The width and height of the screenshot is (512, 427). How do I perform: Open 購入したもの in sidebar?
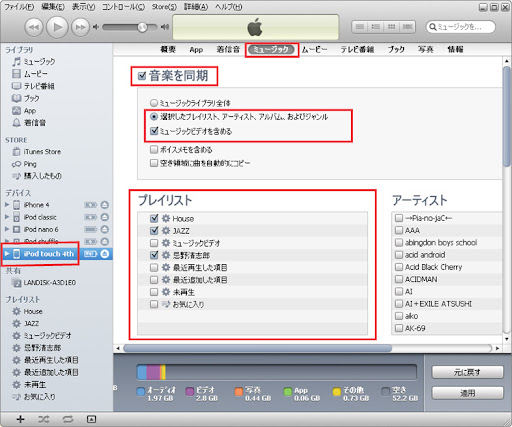[37, 176]
